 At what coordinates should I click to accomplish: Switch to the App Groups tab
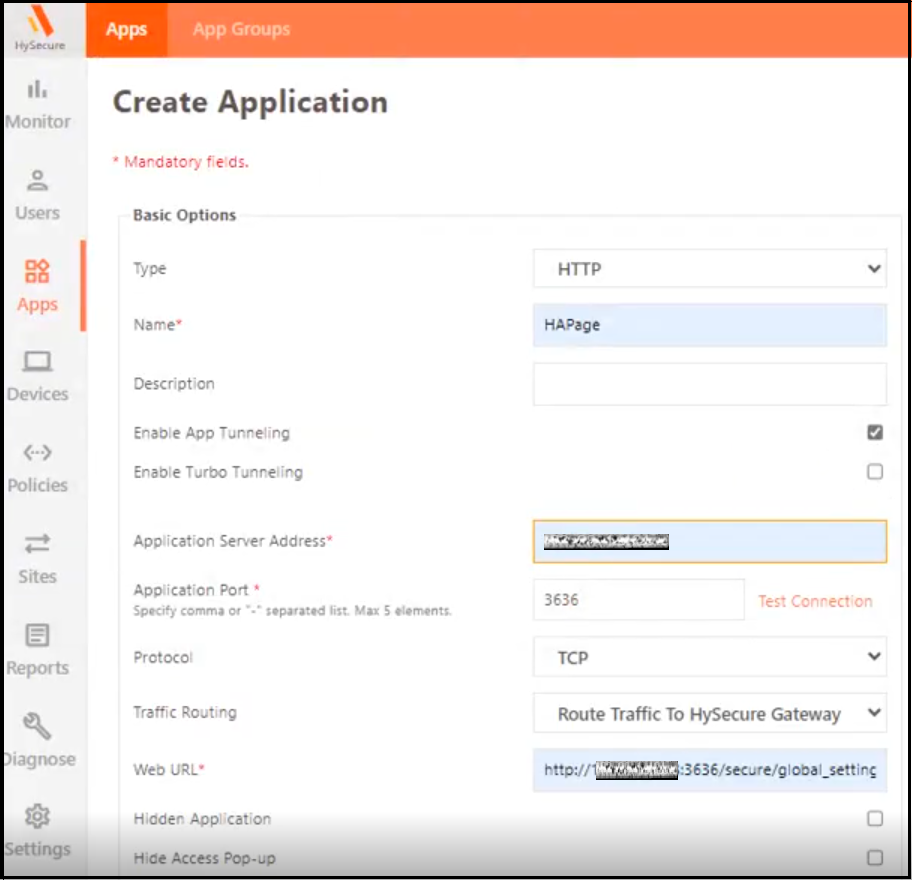tap(241, 29)
